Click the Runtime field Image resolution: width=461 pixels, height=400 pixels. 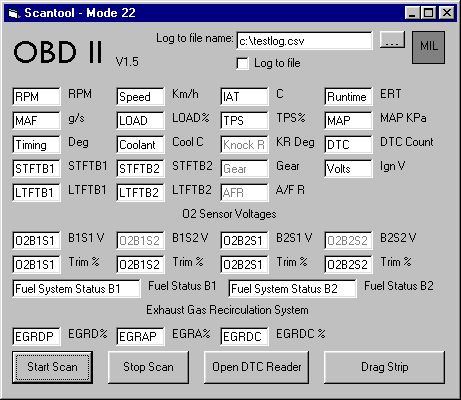(x=348, y=97)
